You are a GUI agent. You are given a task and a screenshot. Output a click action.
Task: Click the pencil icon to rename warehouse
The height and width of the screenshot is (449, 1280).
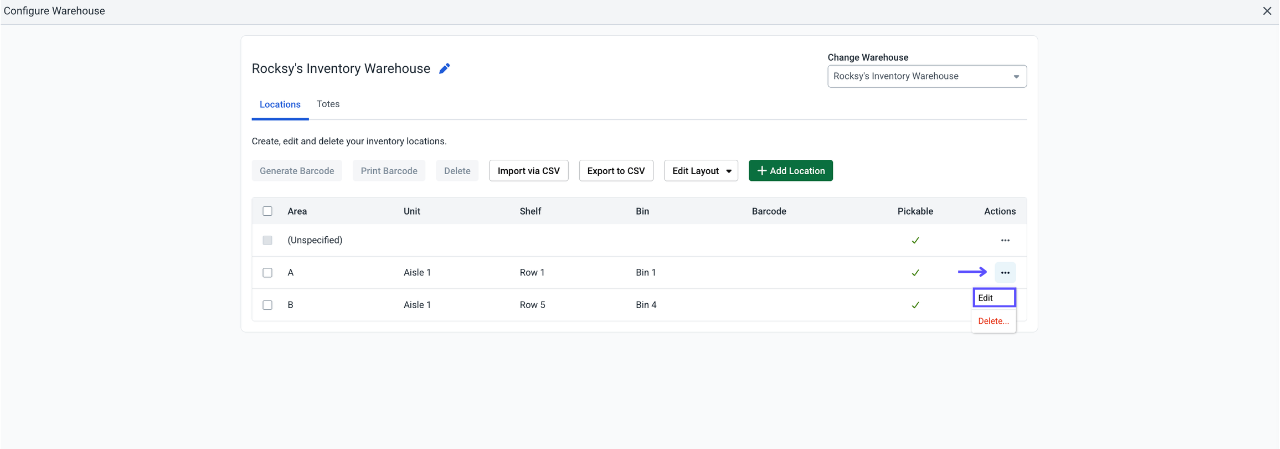(x=445, y=69)
